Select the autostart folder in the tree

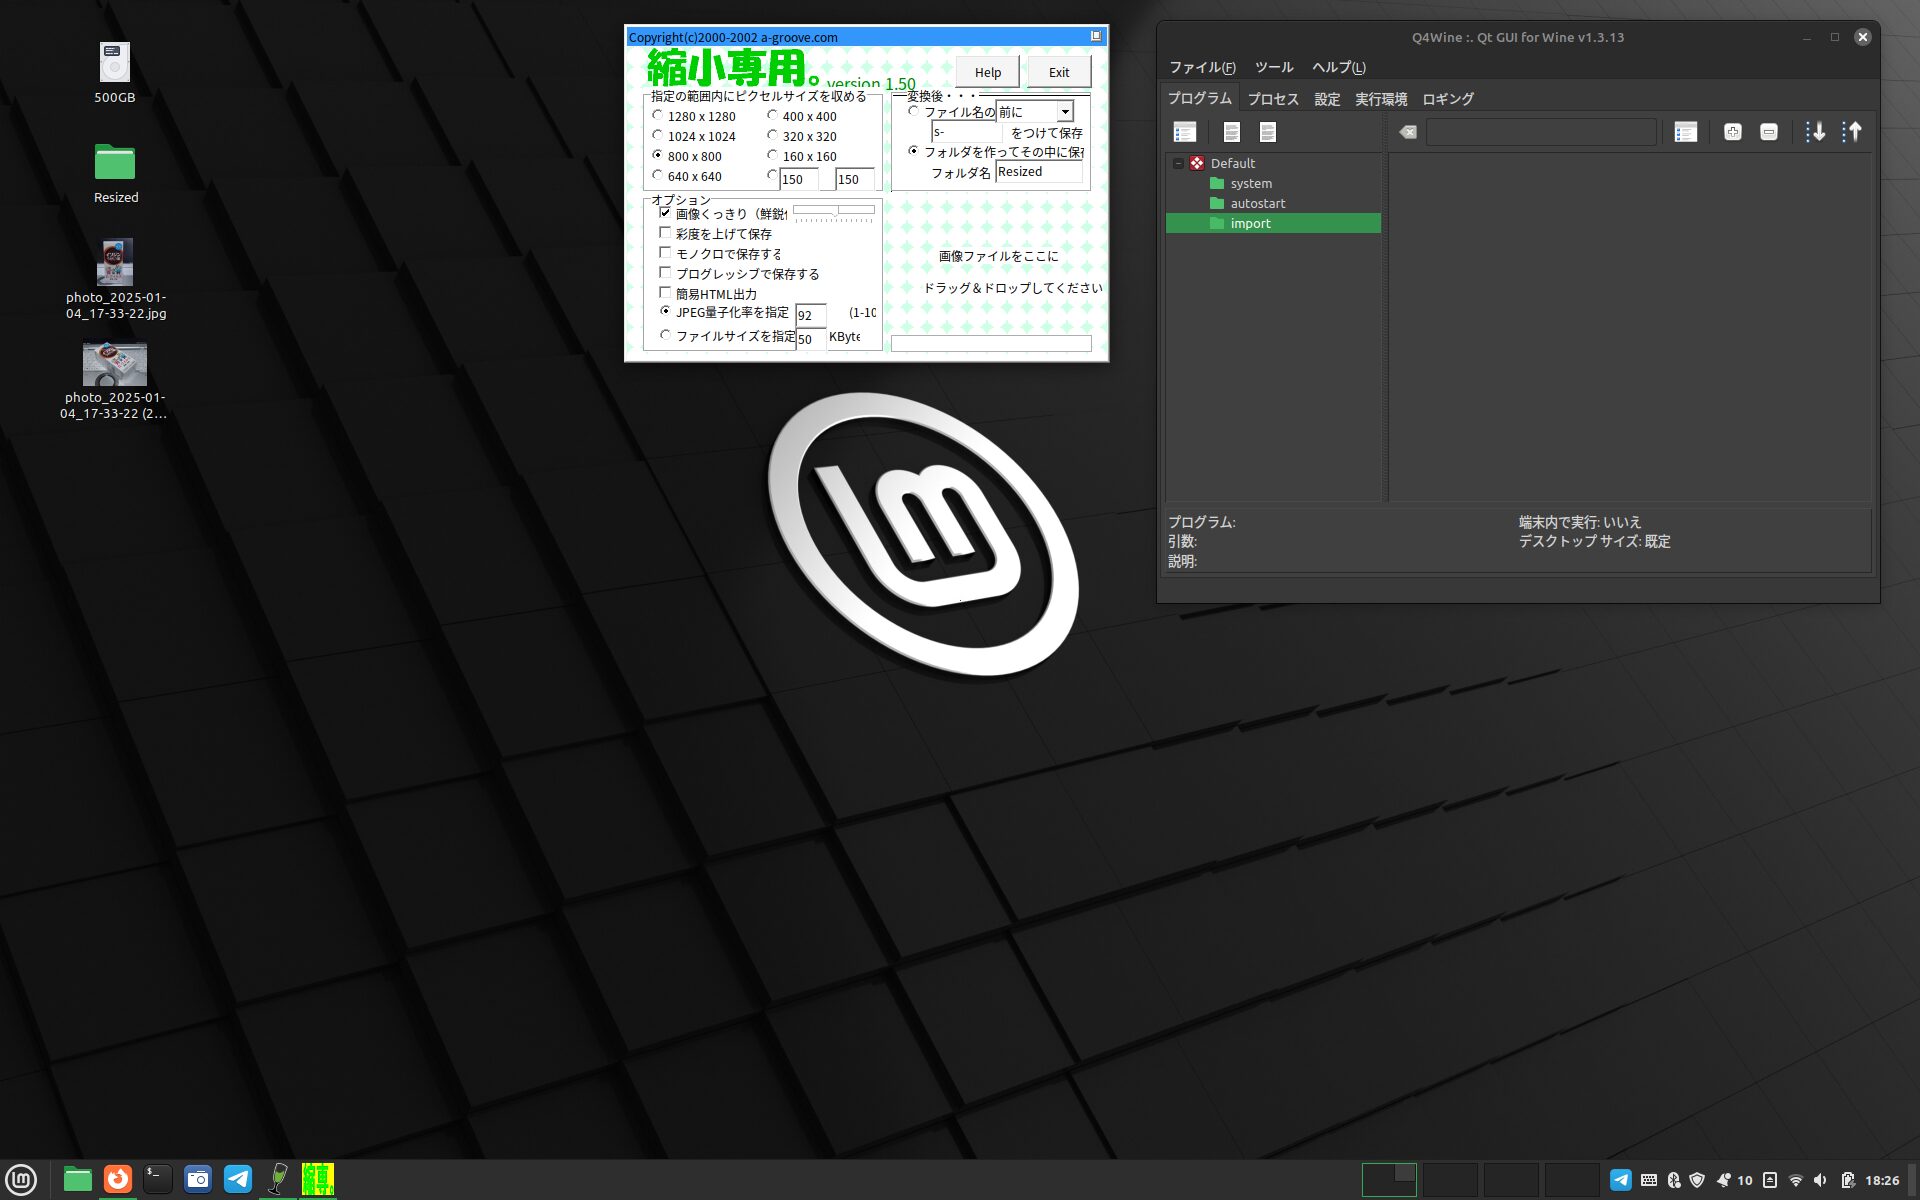(x=1257, y=203)
